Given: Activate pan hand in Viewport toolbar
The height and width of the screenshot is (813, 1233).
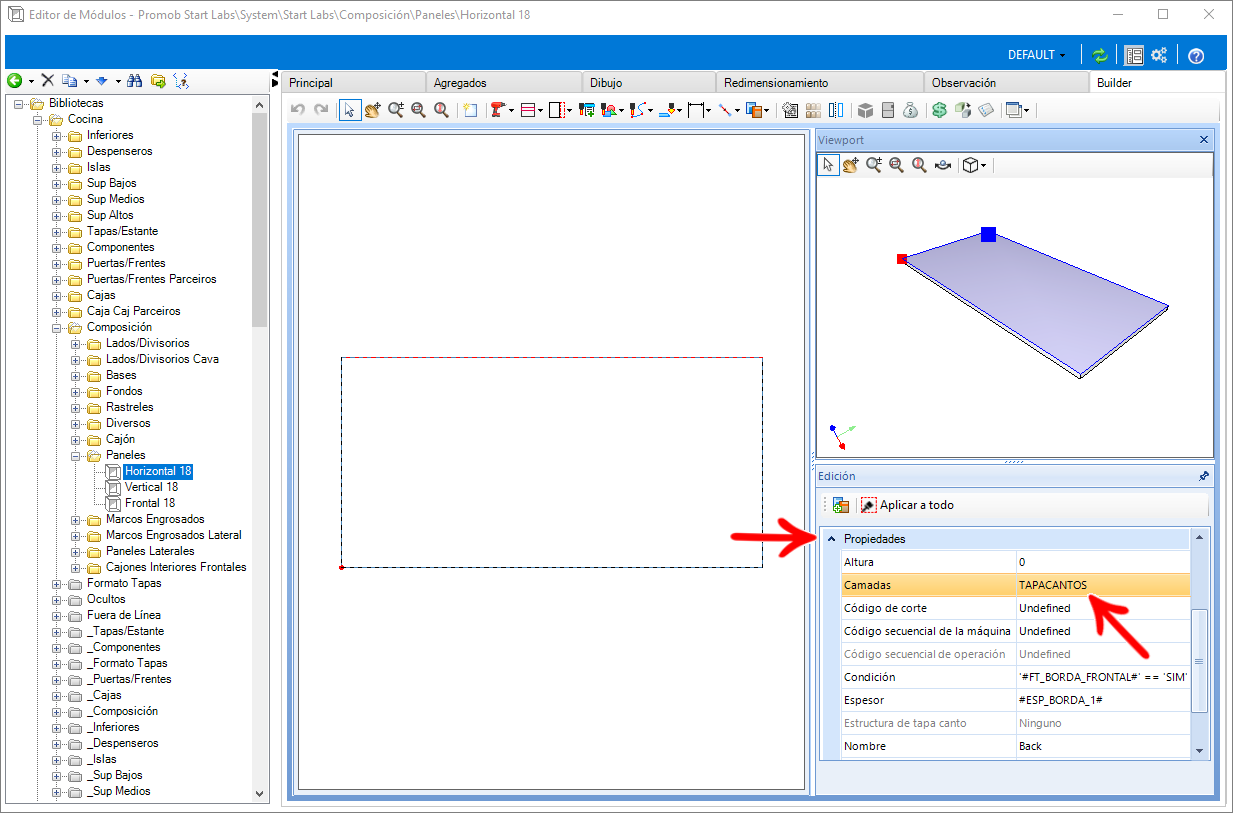Looking at the screenshot, I should click(851, 165).
